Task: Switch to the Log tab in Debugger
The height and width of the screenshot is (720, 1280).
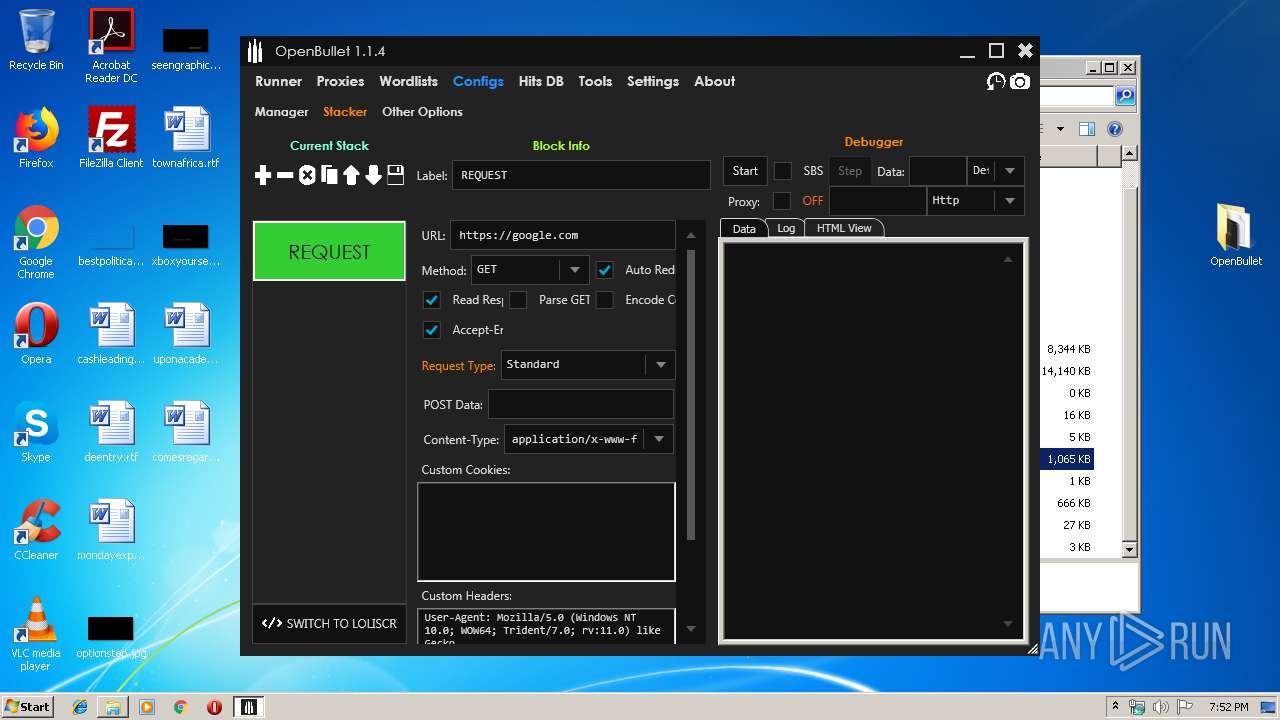Action: coord(786,228)
